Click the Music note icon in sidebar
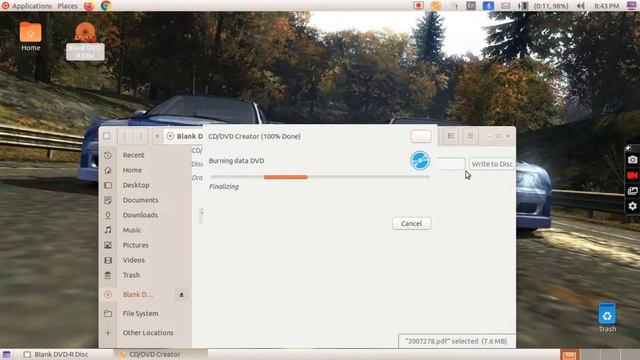The image size is (640, 360). 108,230
